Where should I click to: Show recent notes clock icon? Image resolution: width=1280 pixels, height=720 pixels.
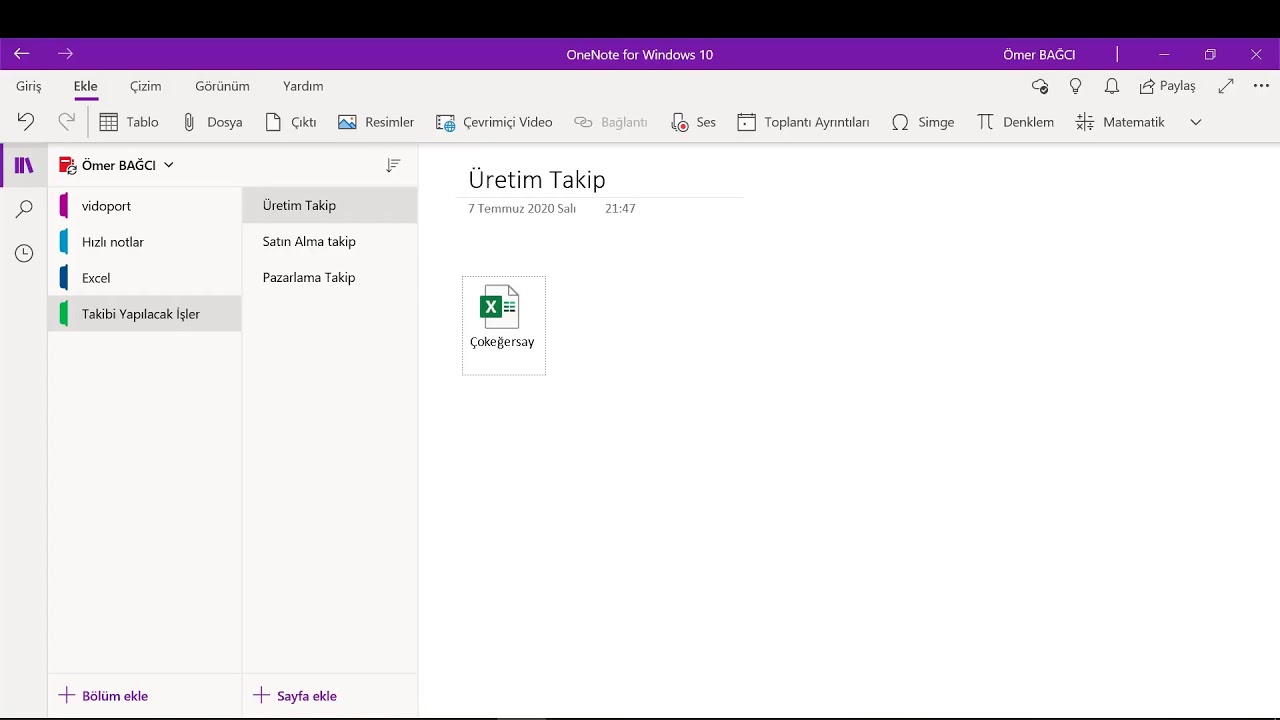click(24, 254)
